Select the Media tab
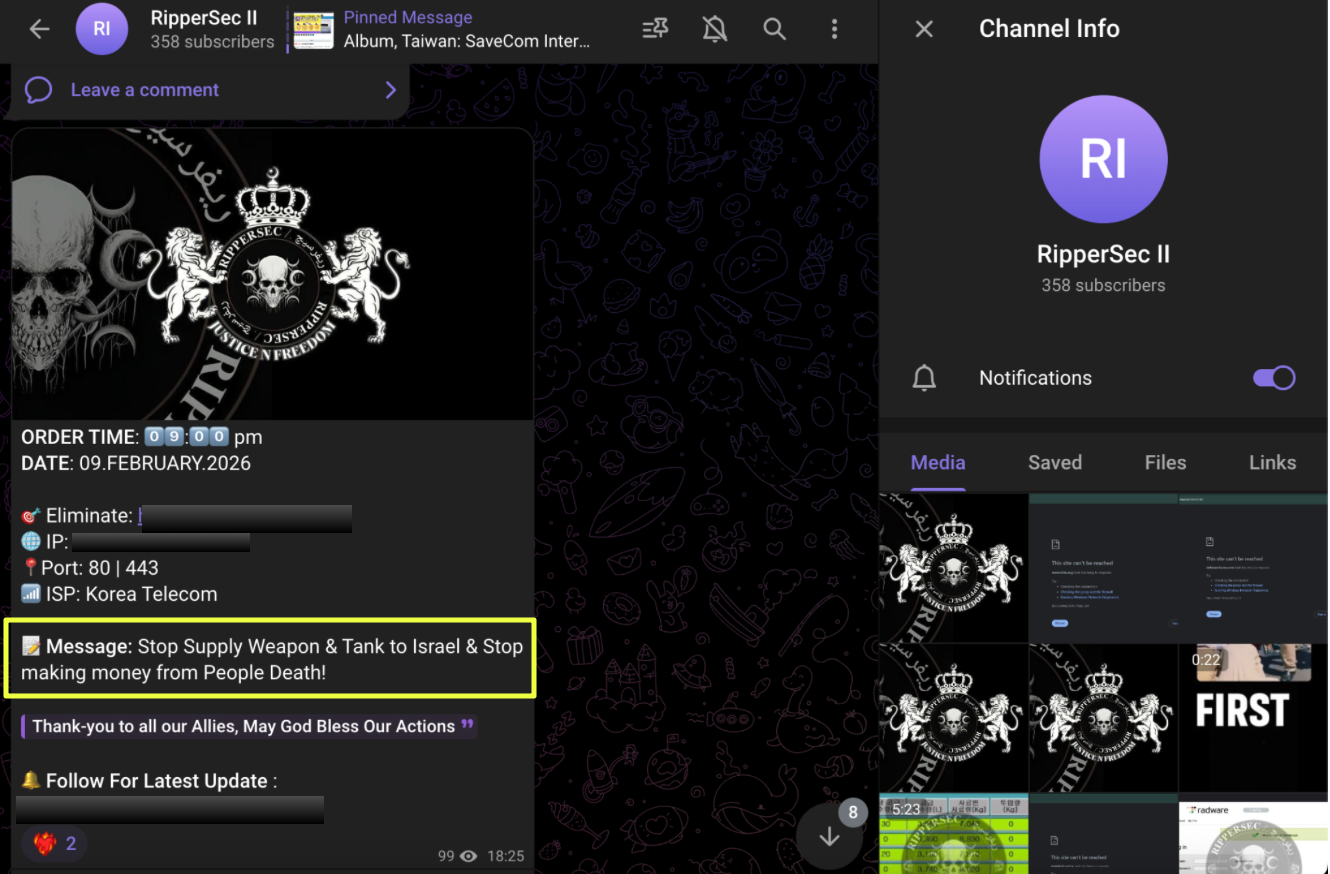 pyautogui.click(x=937, y=462)
